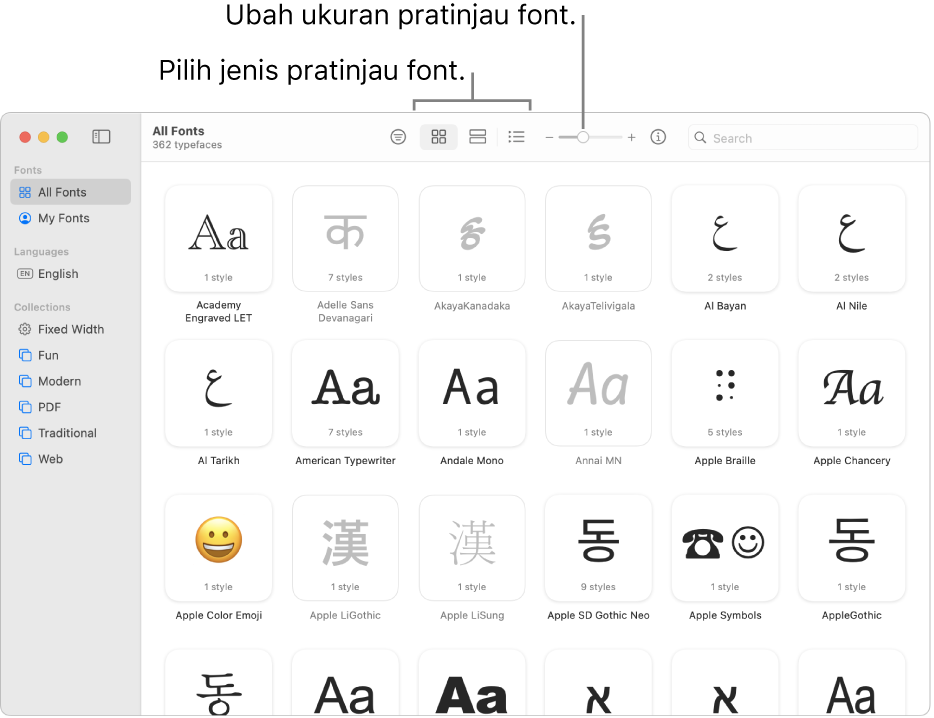Select English language in sidebar
This screenshot has height=718, width=934.
(x=70, y=273)
